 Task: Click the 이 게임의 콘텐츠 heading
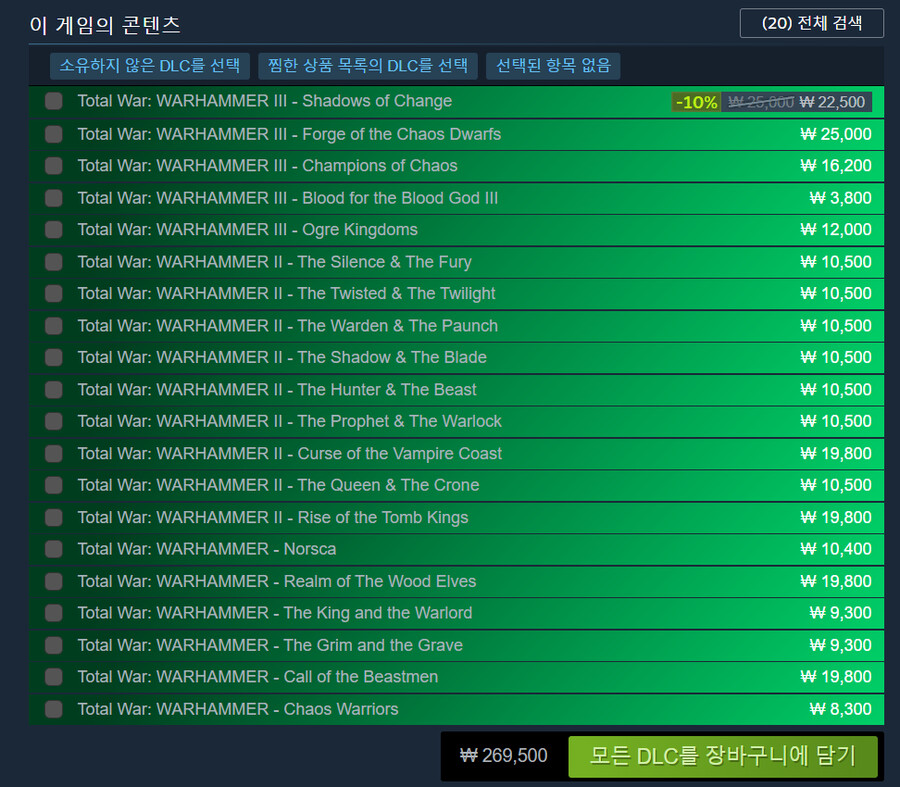(x=105, y=25)
